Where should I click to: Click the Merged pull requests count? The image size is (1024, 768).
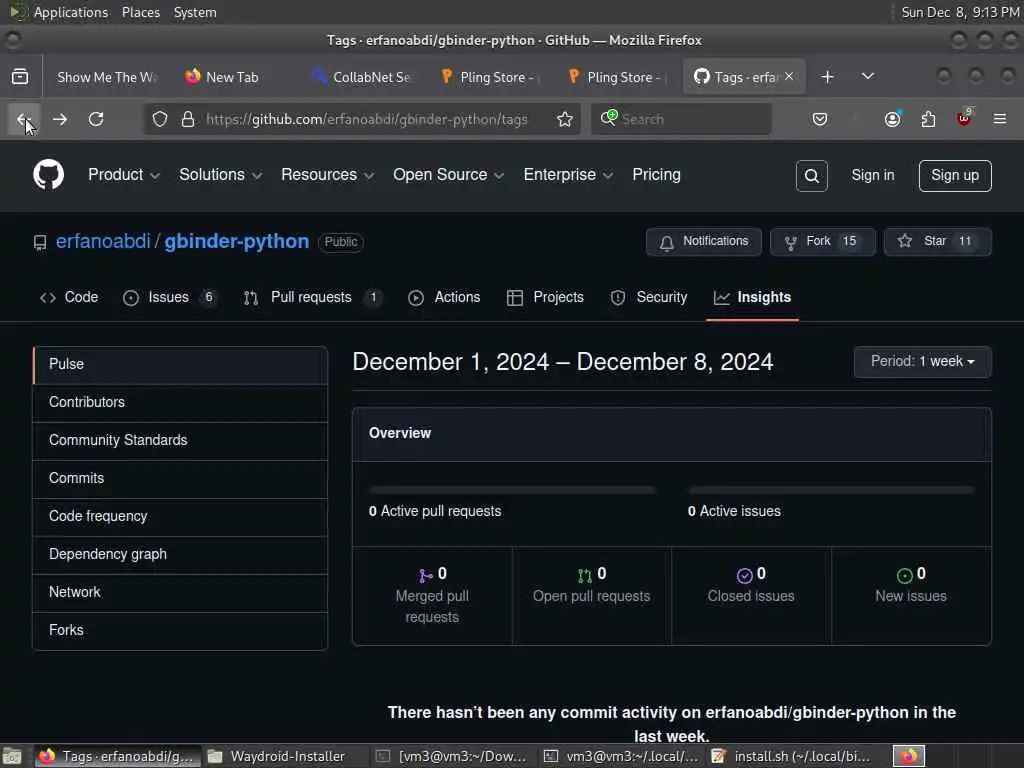coord(432,596)
